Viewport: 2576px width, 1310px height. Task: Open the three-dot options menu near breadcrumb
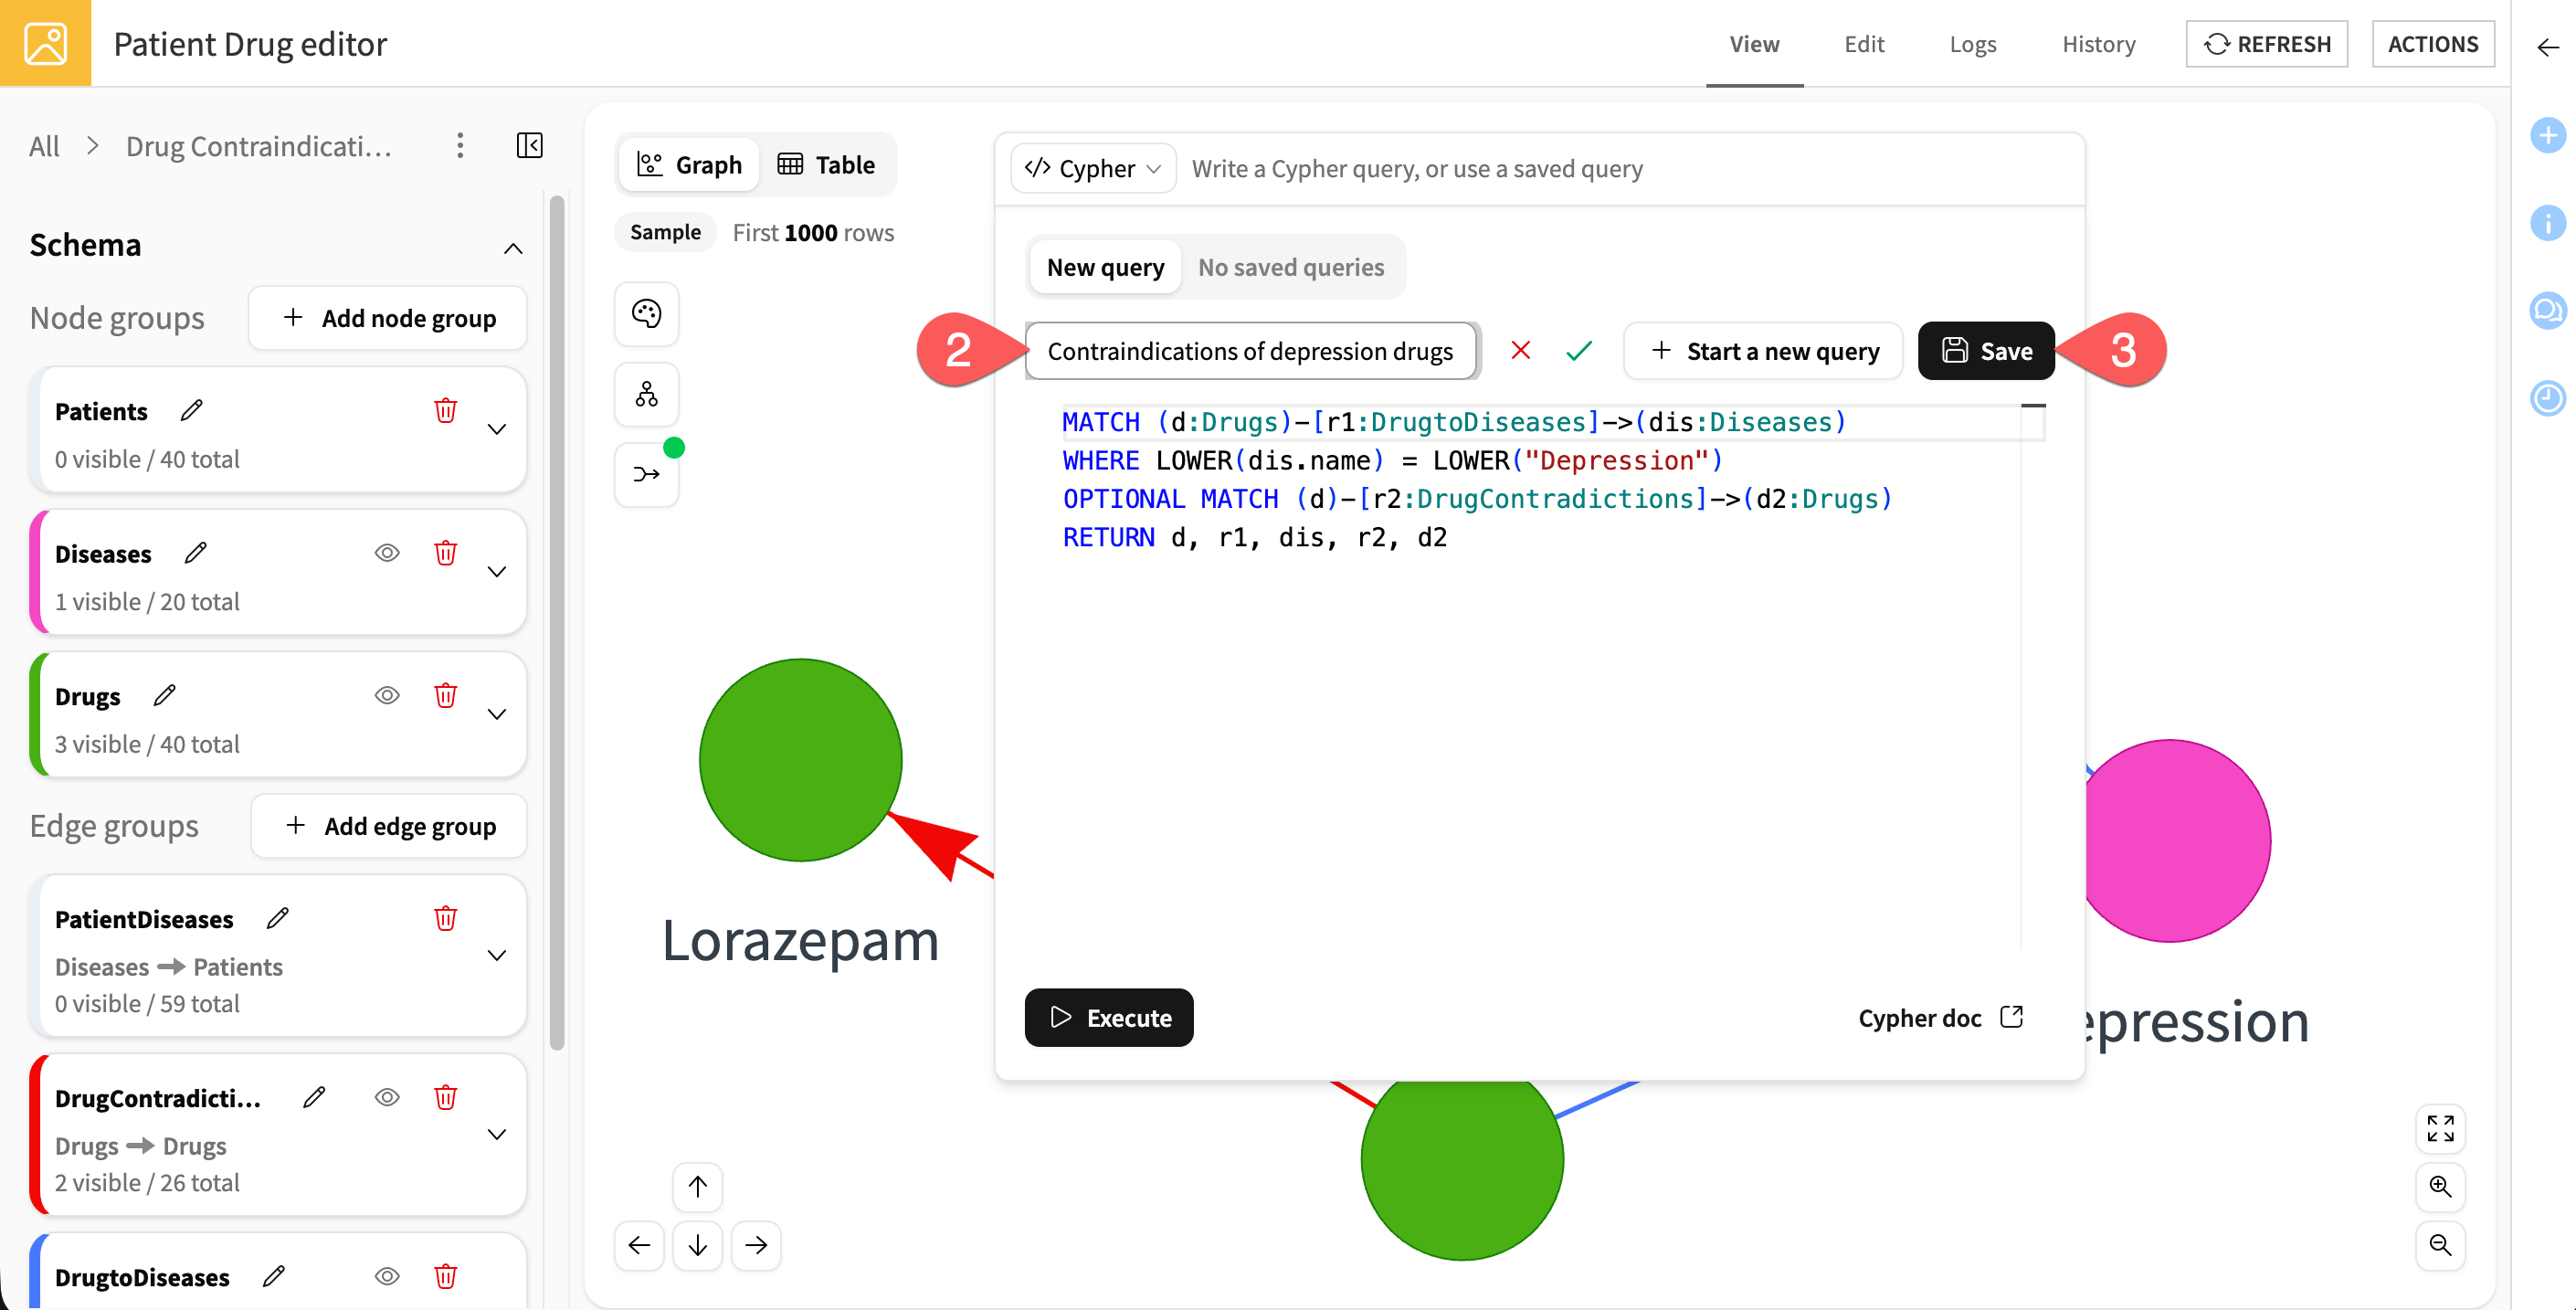[x=460, y=146]
